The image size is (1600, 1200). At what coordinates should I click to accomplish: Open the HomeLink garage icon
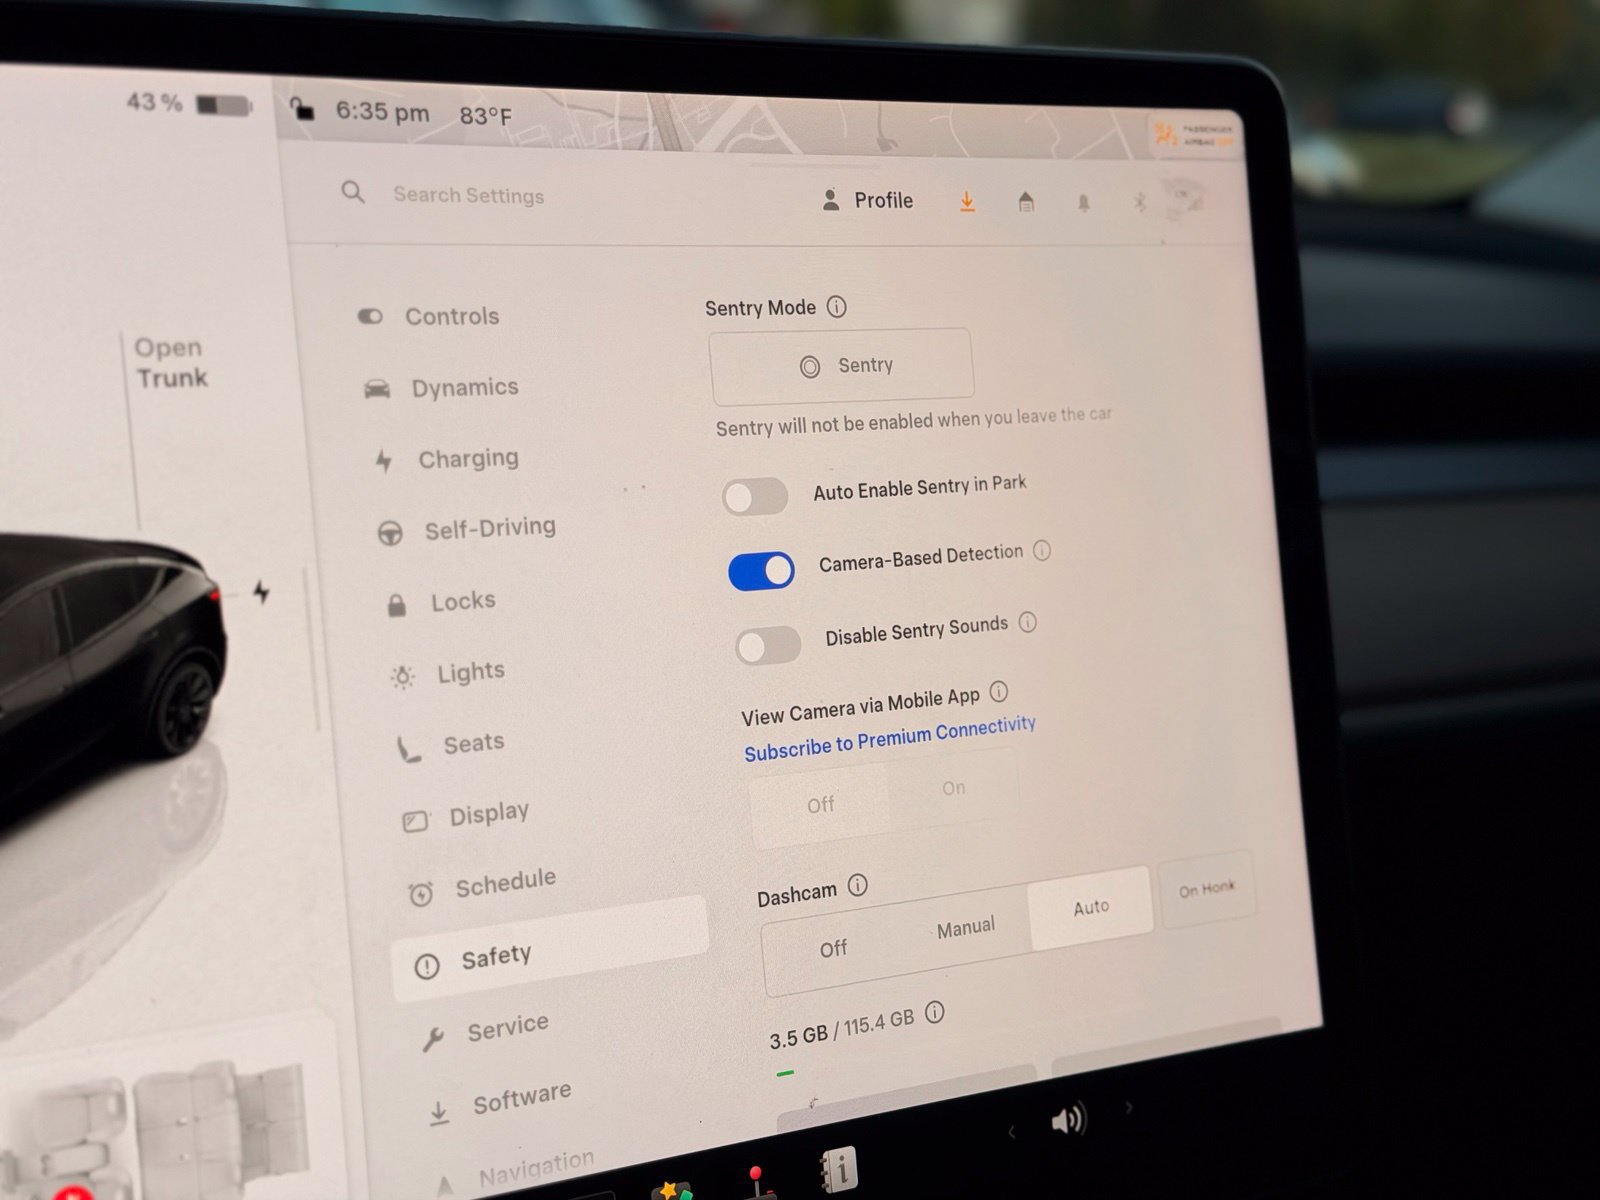pyautogui.click(x=1026, y=203)
